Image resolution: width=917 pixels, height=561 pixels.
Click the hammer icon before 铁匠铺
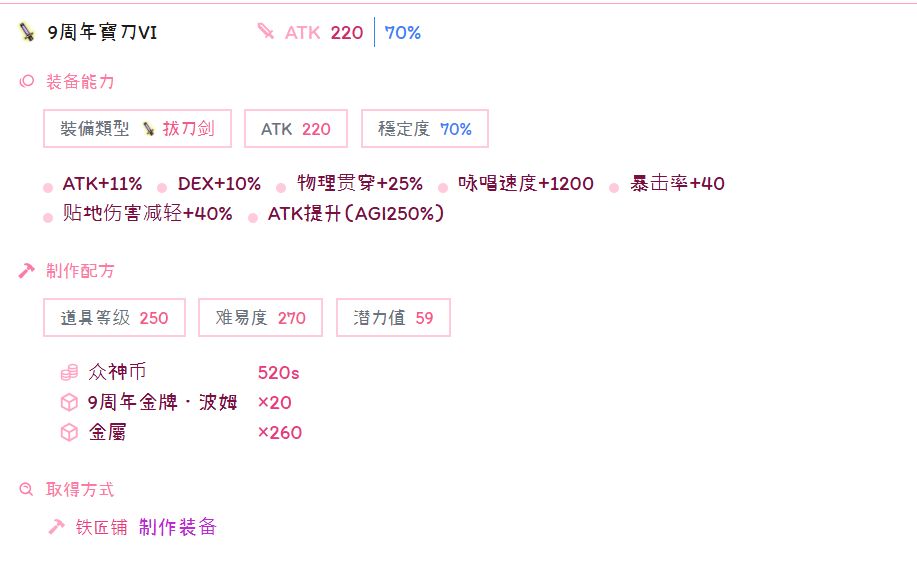tap(57, 527)
